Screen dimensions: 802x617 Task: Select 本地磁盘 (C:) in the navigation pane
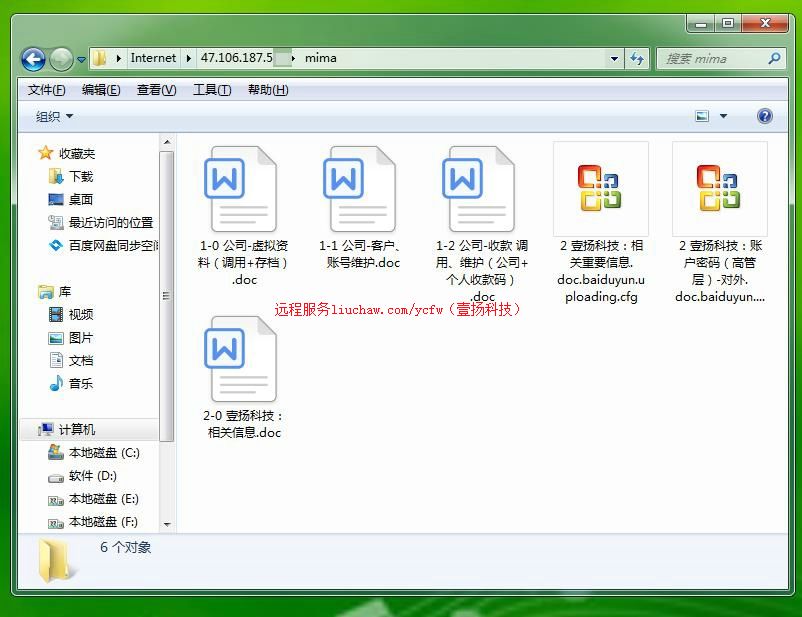(x=103, y=453)
